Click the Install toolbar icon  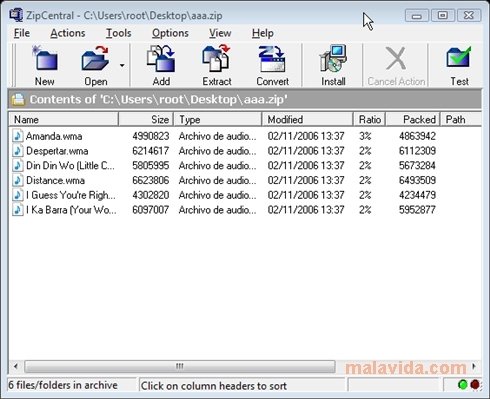click(x=333, y=59)
